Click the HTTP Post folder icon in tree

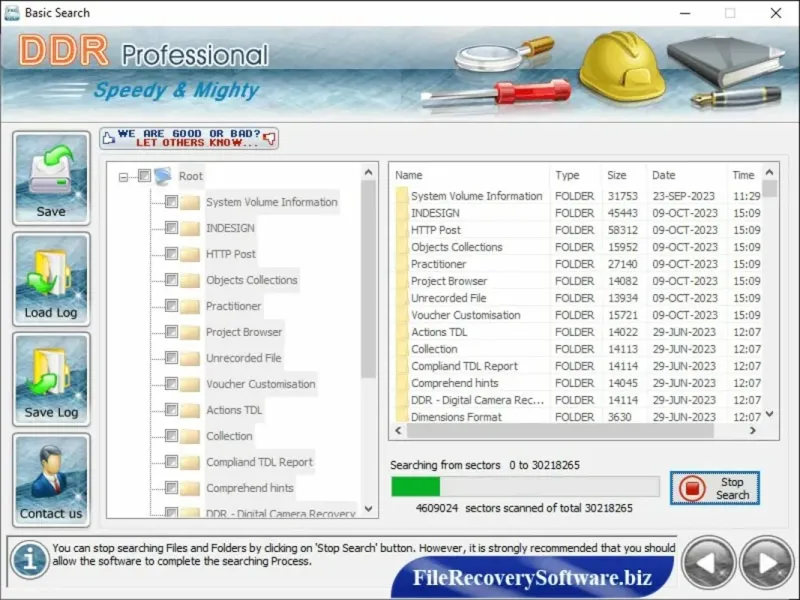tap(190, 254)
